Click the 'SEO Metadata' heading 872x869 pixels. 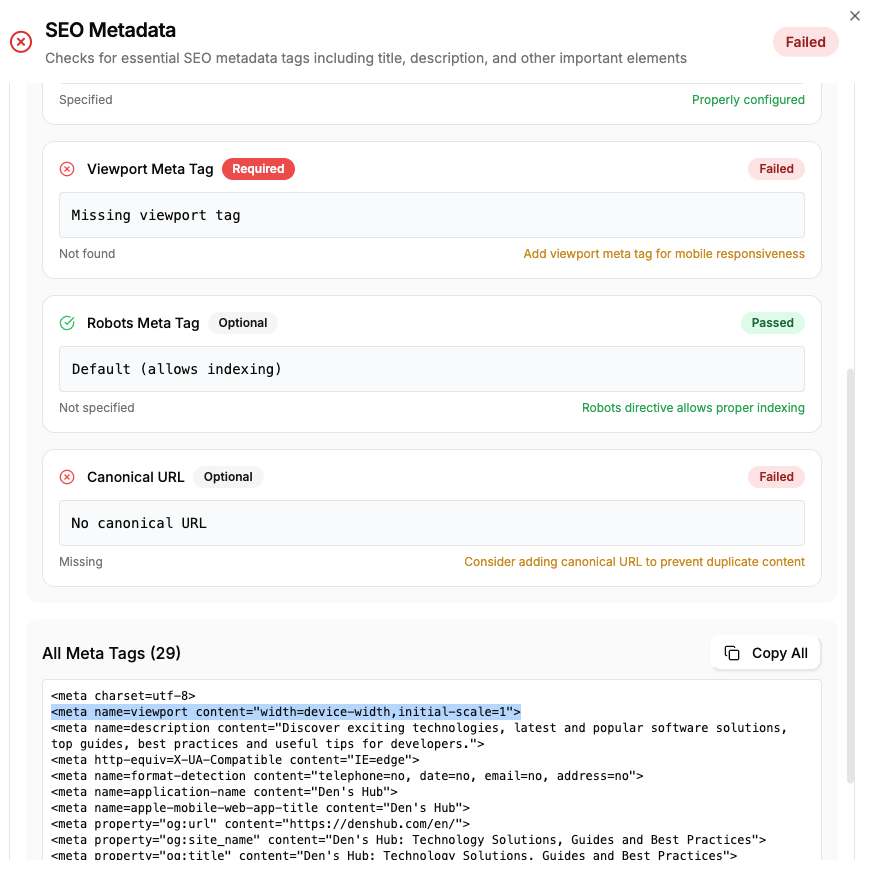(x=110, y=30)
